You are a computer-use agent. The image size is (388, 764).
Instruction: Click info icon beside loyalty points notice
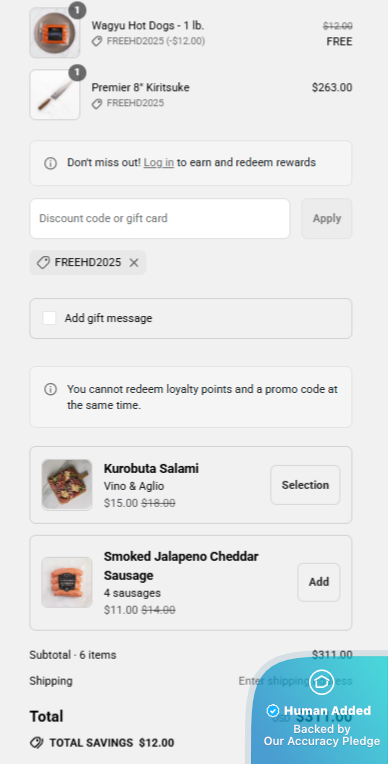click(50, 389)
